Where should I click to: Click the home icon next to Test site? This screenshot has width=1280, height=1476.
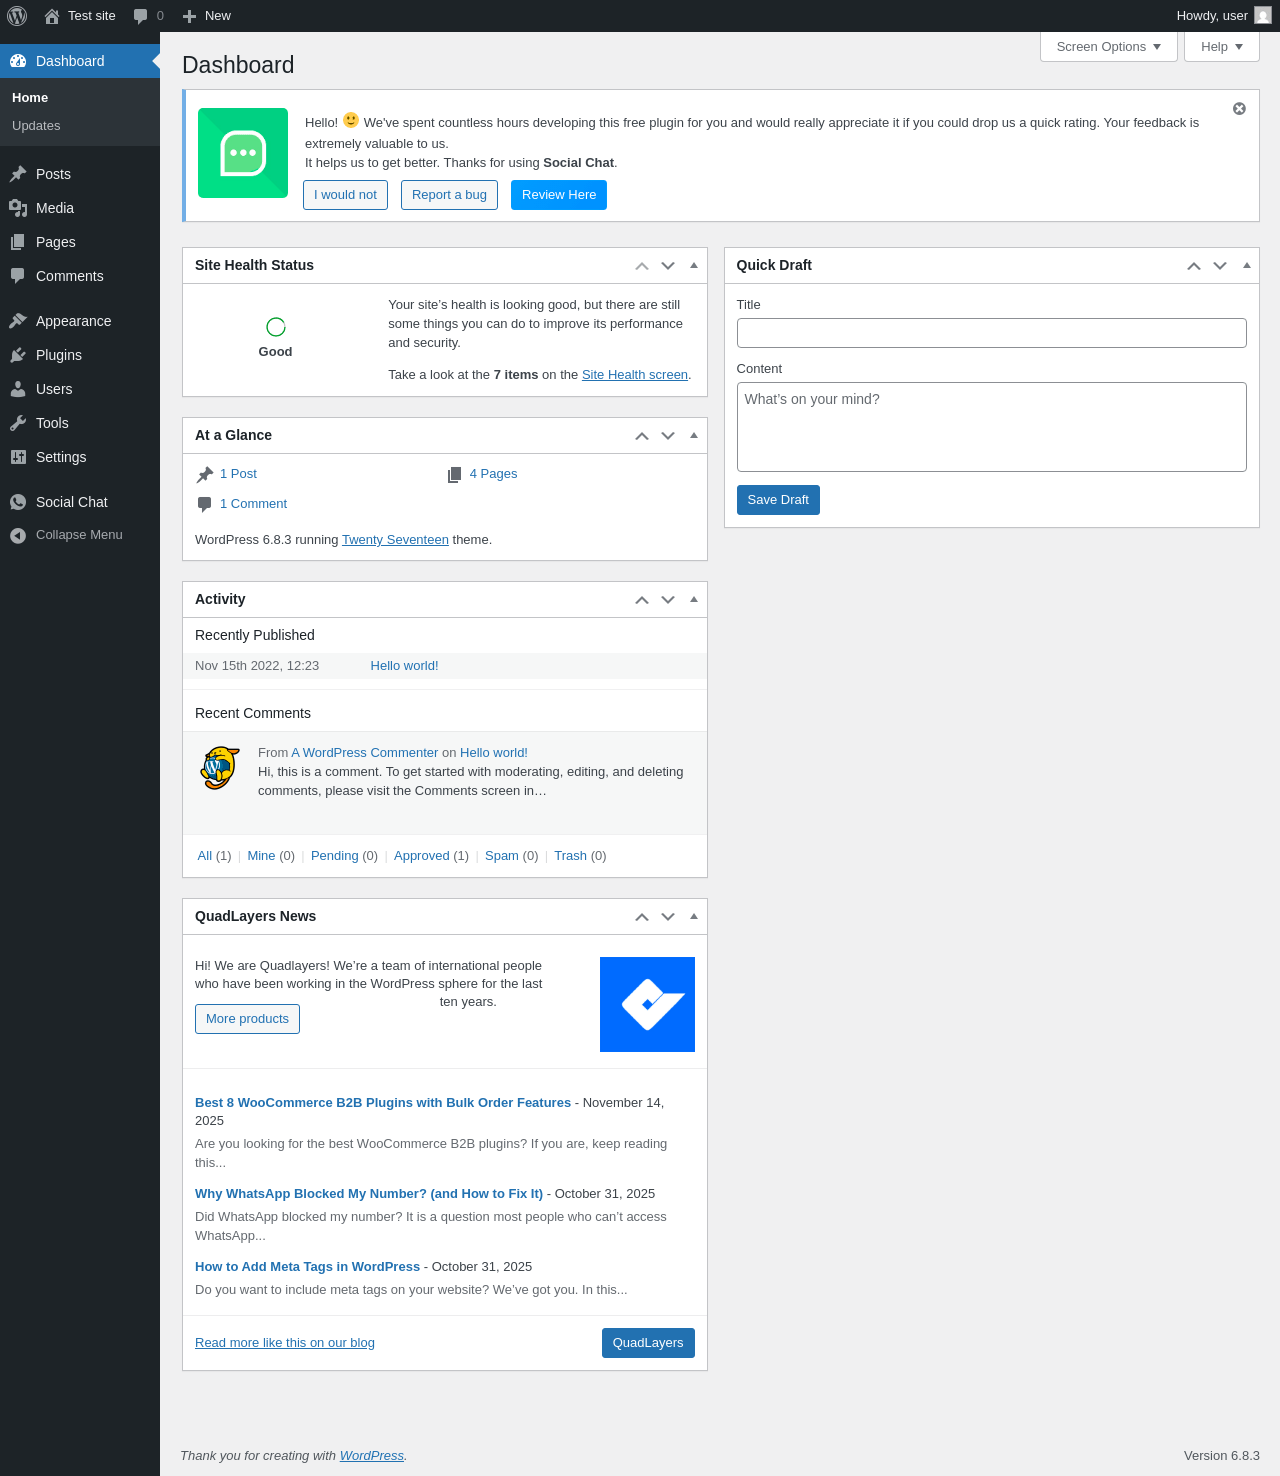pyautogui.click(x=52, y=16)
